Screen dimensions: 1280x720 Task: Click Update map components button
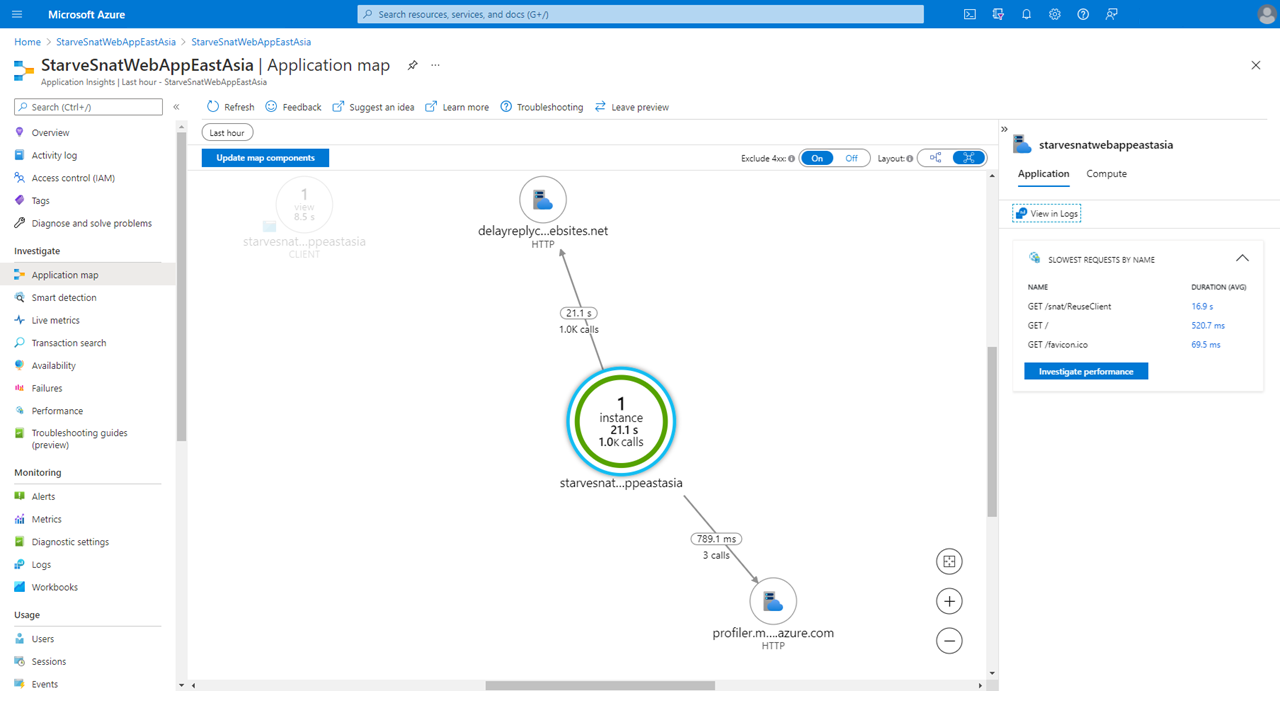(x=265, y=158)
